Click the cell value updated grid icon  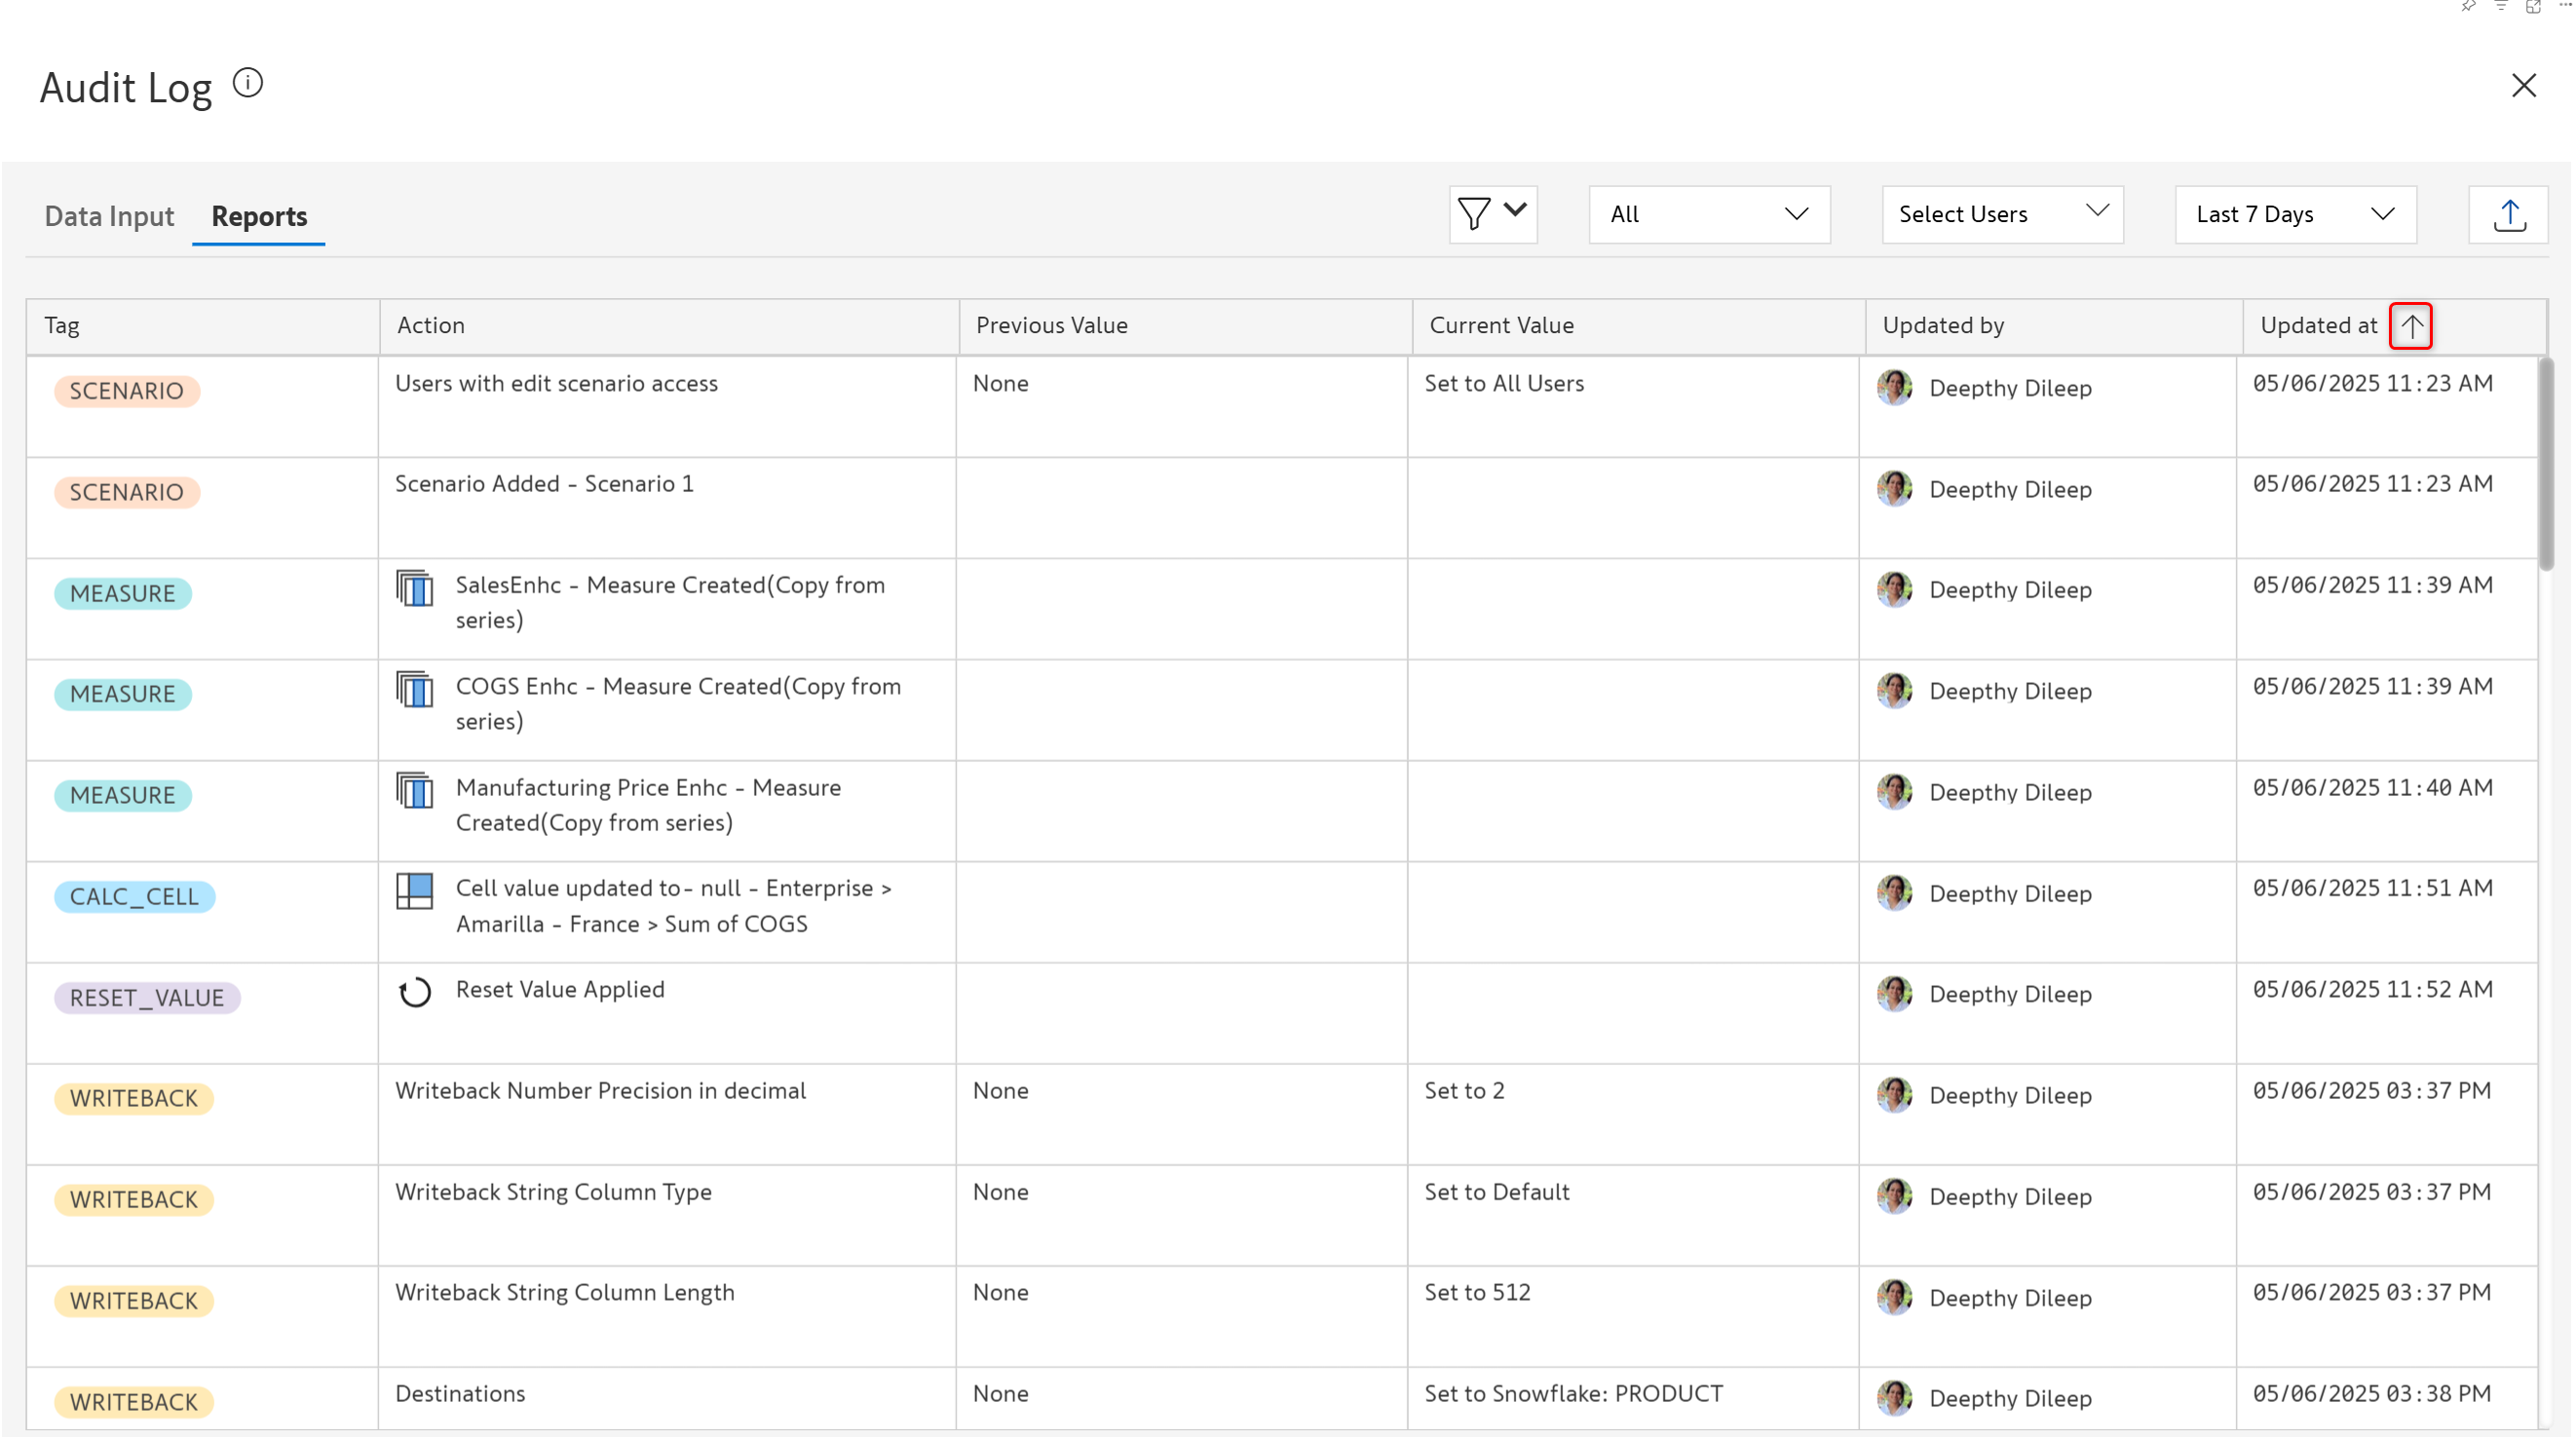click(414, 892)
